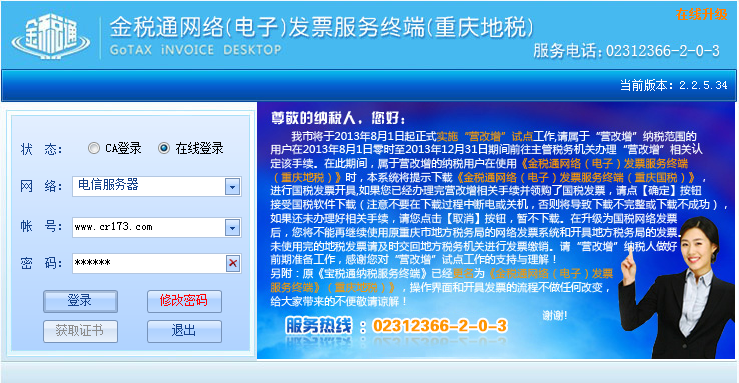Click the saleswoman picture in announcement
This screenshot has height=383, width=739.
coord(676,287)
